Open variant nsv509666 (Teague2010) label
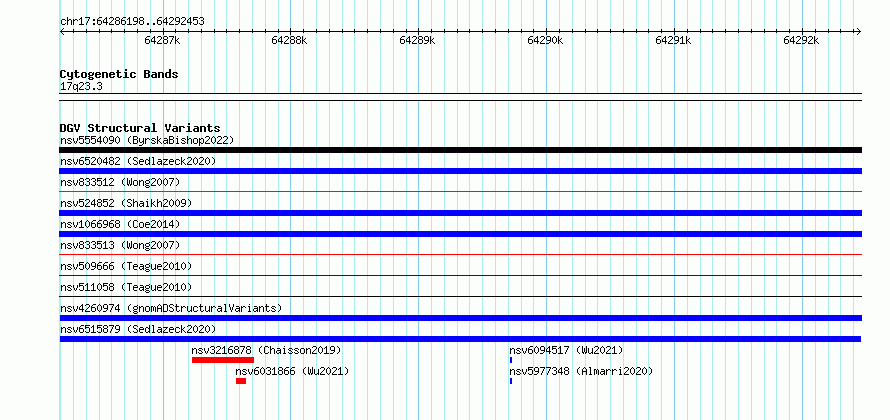The width and height of the screenshot is (890, 420). tap(126, 266)
